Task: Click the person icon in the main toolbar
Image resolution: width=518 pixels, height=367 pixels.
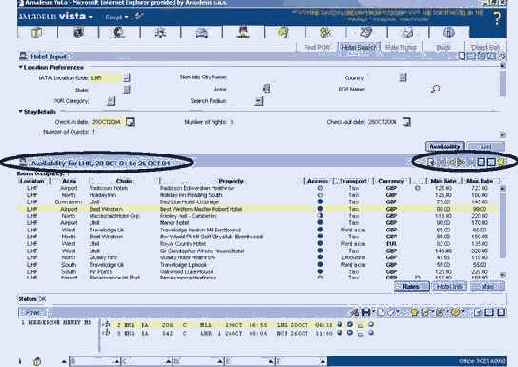Action: click(243, 33)
